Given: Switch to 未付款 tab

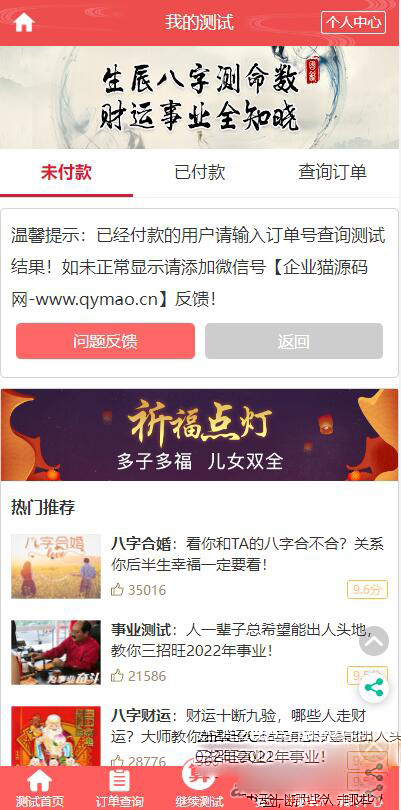Looking at the screenshot, I should 66,173.
